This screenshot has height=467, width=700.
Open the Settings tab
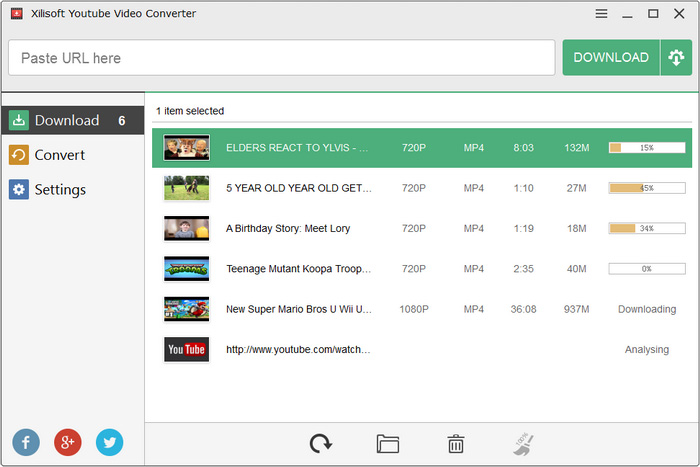73,189
